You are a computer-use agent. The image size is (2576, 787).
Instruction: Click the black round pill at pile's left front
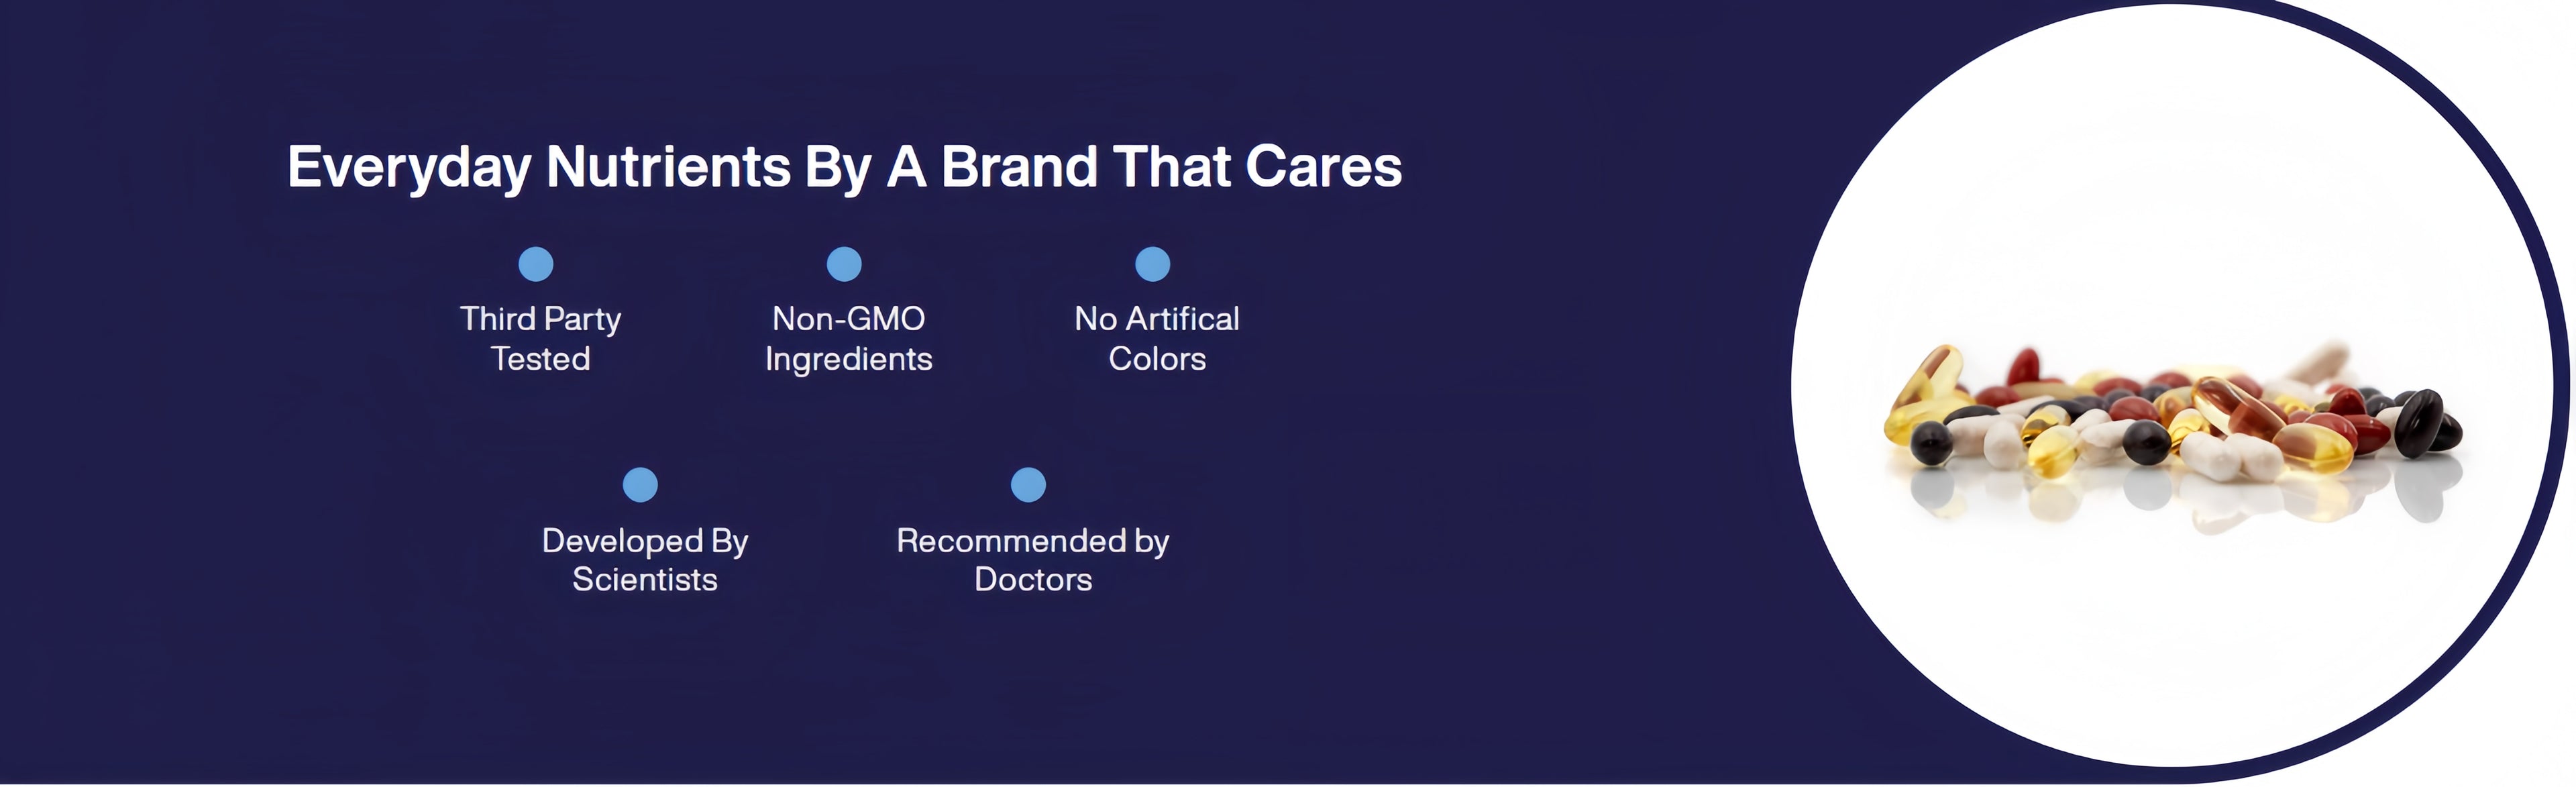tap(1931, 443)
